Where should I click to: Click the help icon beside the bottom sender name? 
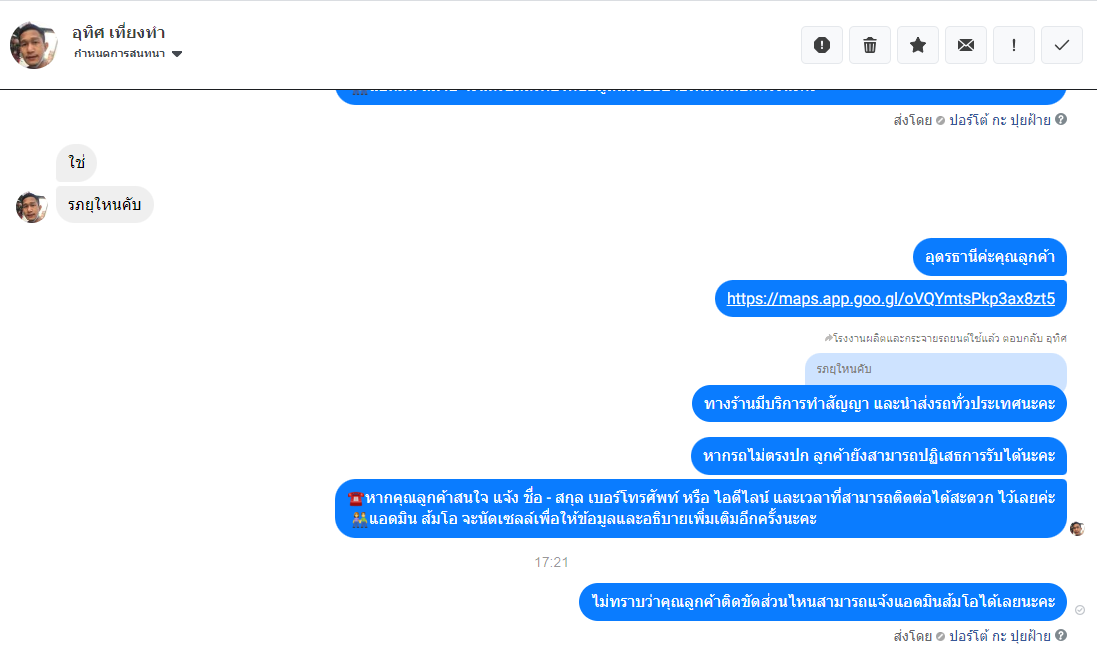click(1061, 635)
